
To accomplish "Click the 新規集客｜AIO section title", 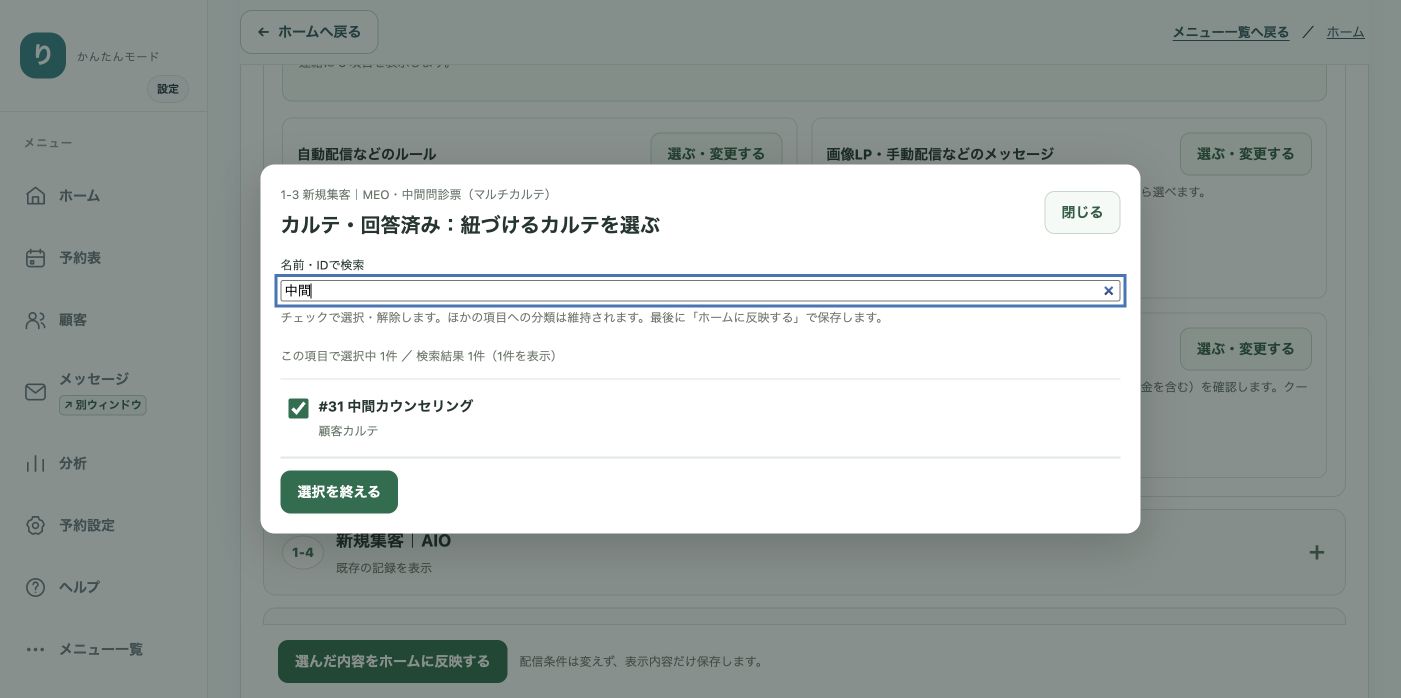I will [x=393, y=541].
